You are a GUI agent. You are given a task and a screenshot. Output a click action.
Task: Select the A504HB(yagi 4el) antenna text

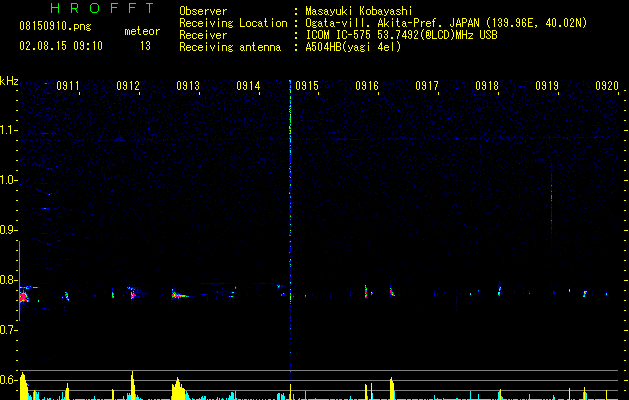(353, 47)
